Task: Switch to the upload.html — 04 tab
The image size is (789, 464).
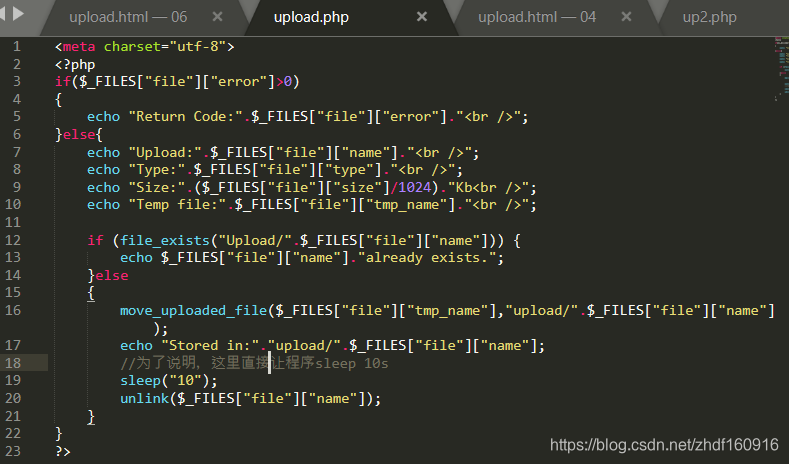Action: pyautogui.click(x=536, y=17)
